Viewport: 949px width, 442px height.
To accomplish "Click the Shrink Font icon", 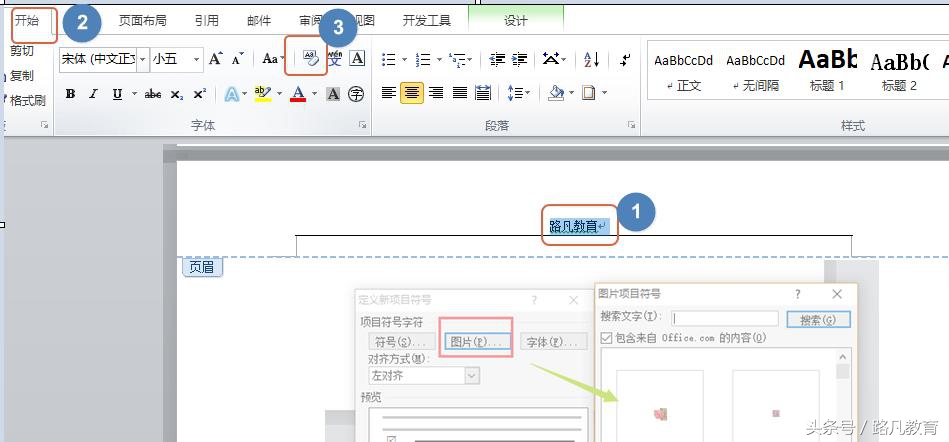I will click(x=237, y=59).
